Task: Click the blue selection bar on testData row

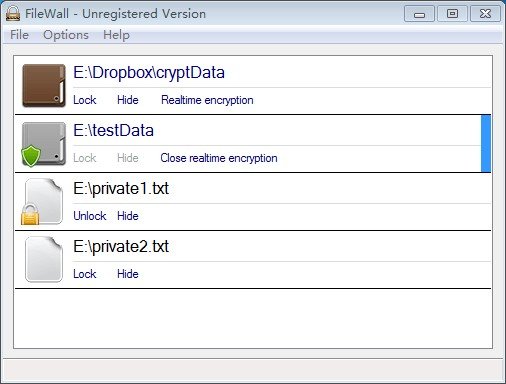Action: click(x=486, y=144)
